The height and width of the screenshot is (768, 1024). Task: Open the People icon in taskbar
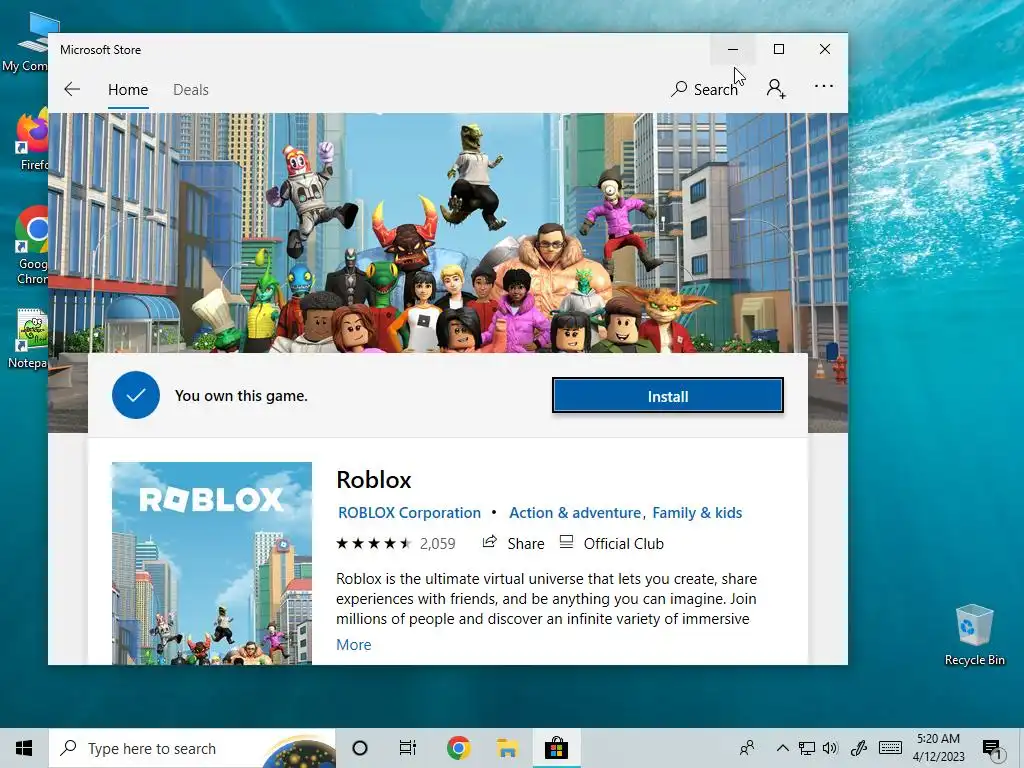(747, 748)
